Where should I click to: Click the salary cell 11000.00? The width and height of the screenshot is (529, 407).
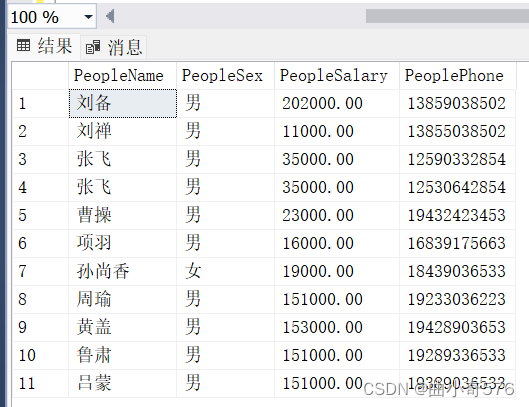(x=337, y=132)
